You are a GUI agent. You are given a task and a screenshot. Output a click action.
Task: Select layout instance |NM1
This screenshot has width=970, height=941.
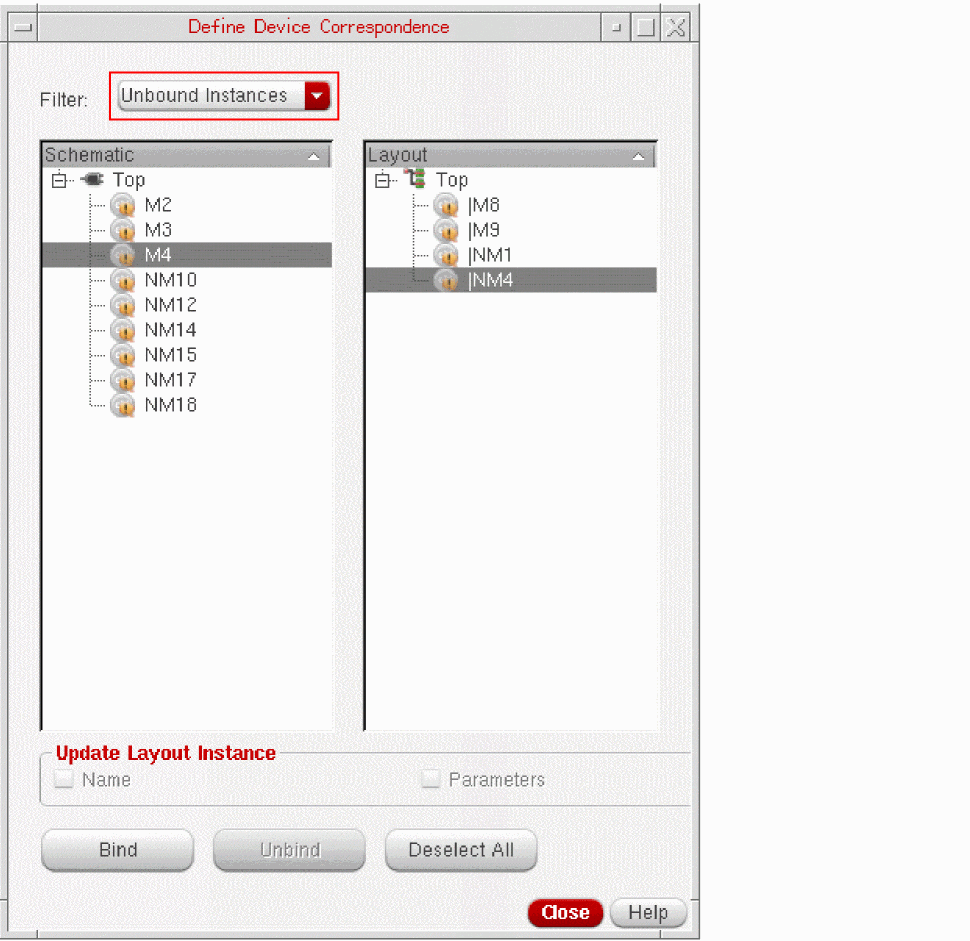coord(490,255)
